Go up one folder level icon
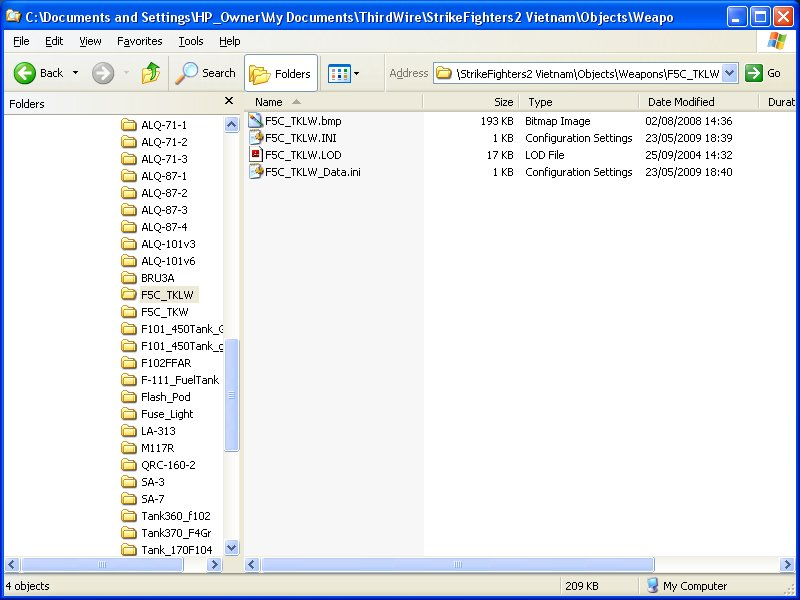The height and width of the screenshot is (600, 800). pos(151,73)
